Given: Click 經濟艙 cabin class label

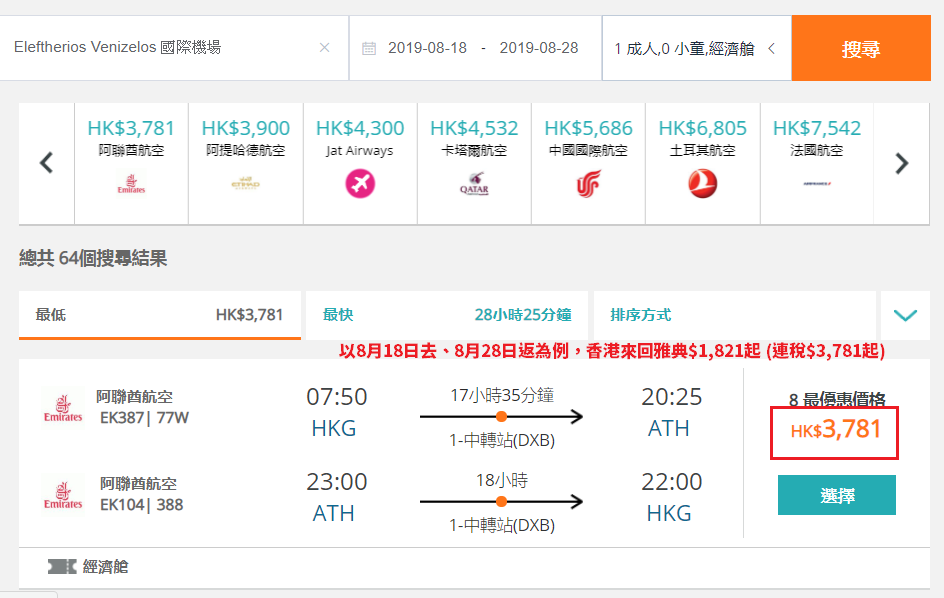Looking at the screenshot, I should (105, 566).
